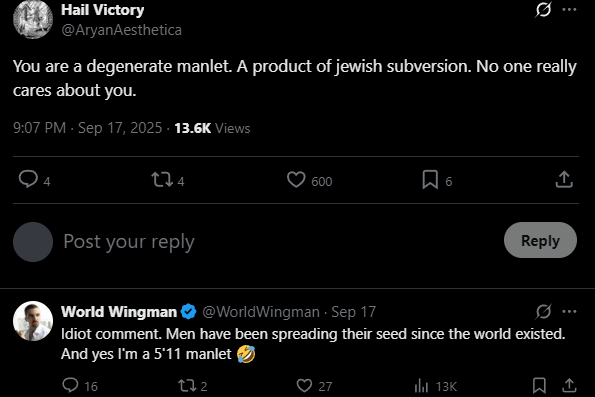Viewport: 595px width, 397px height.
Task: Share the main post
Action: 564,179
